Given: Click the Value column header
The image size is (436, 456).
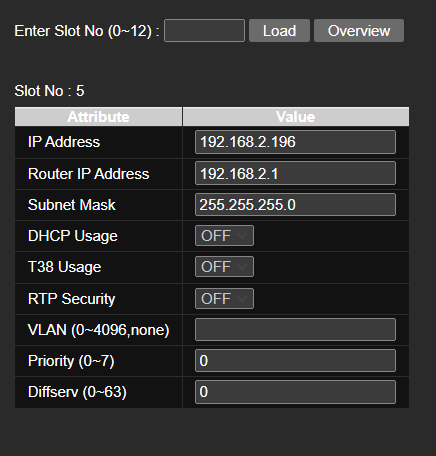Looking at the screenshot, I should pos(296,117).
